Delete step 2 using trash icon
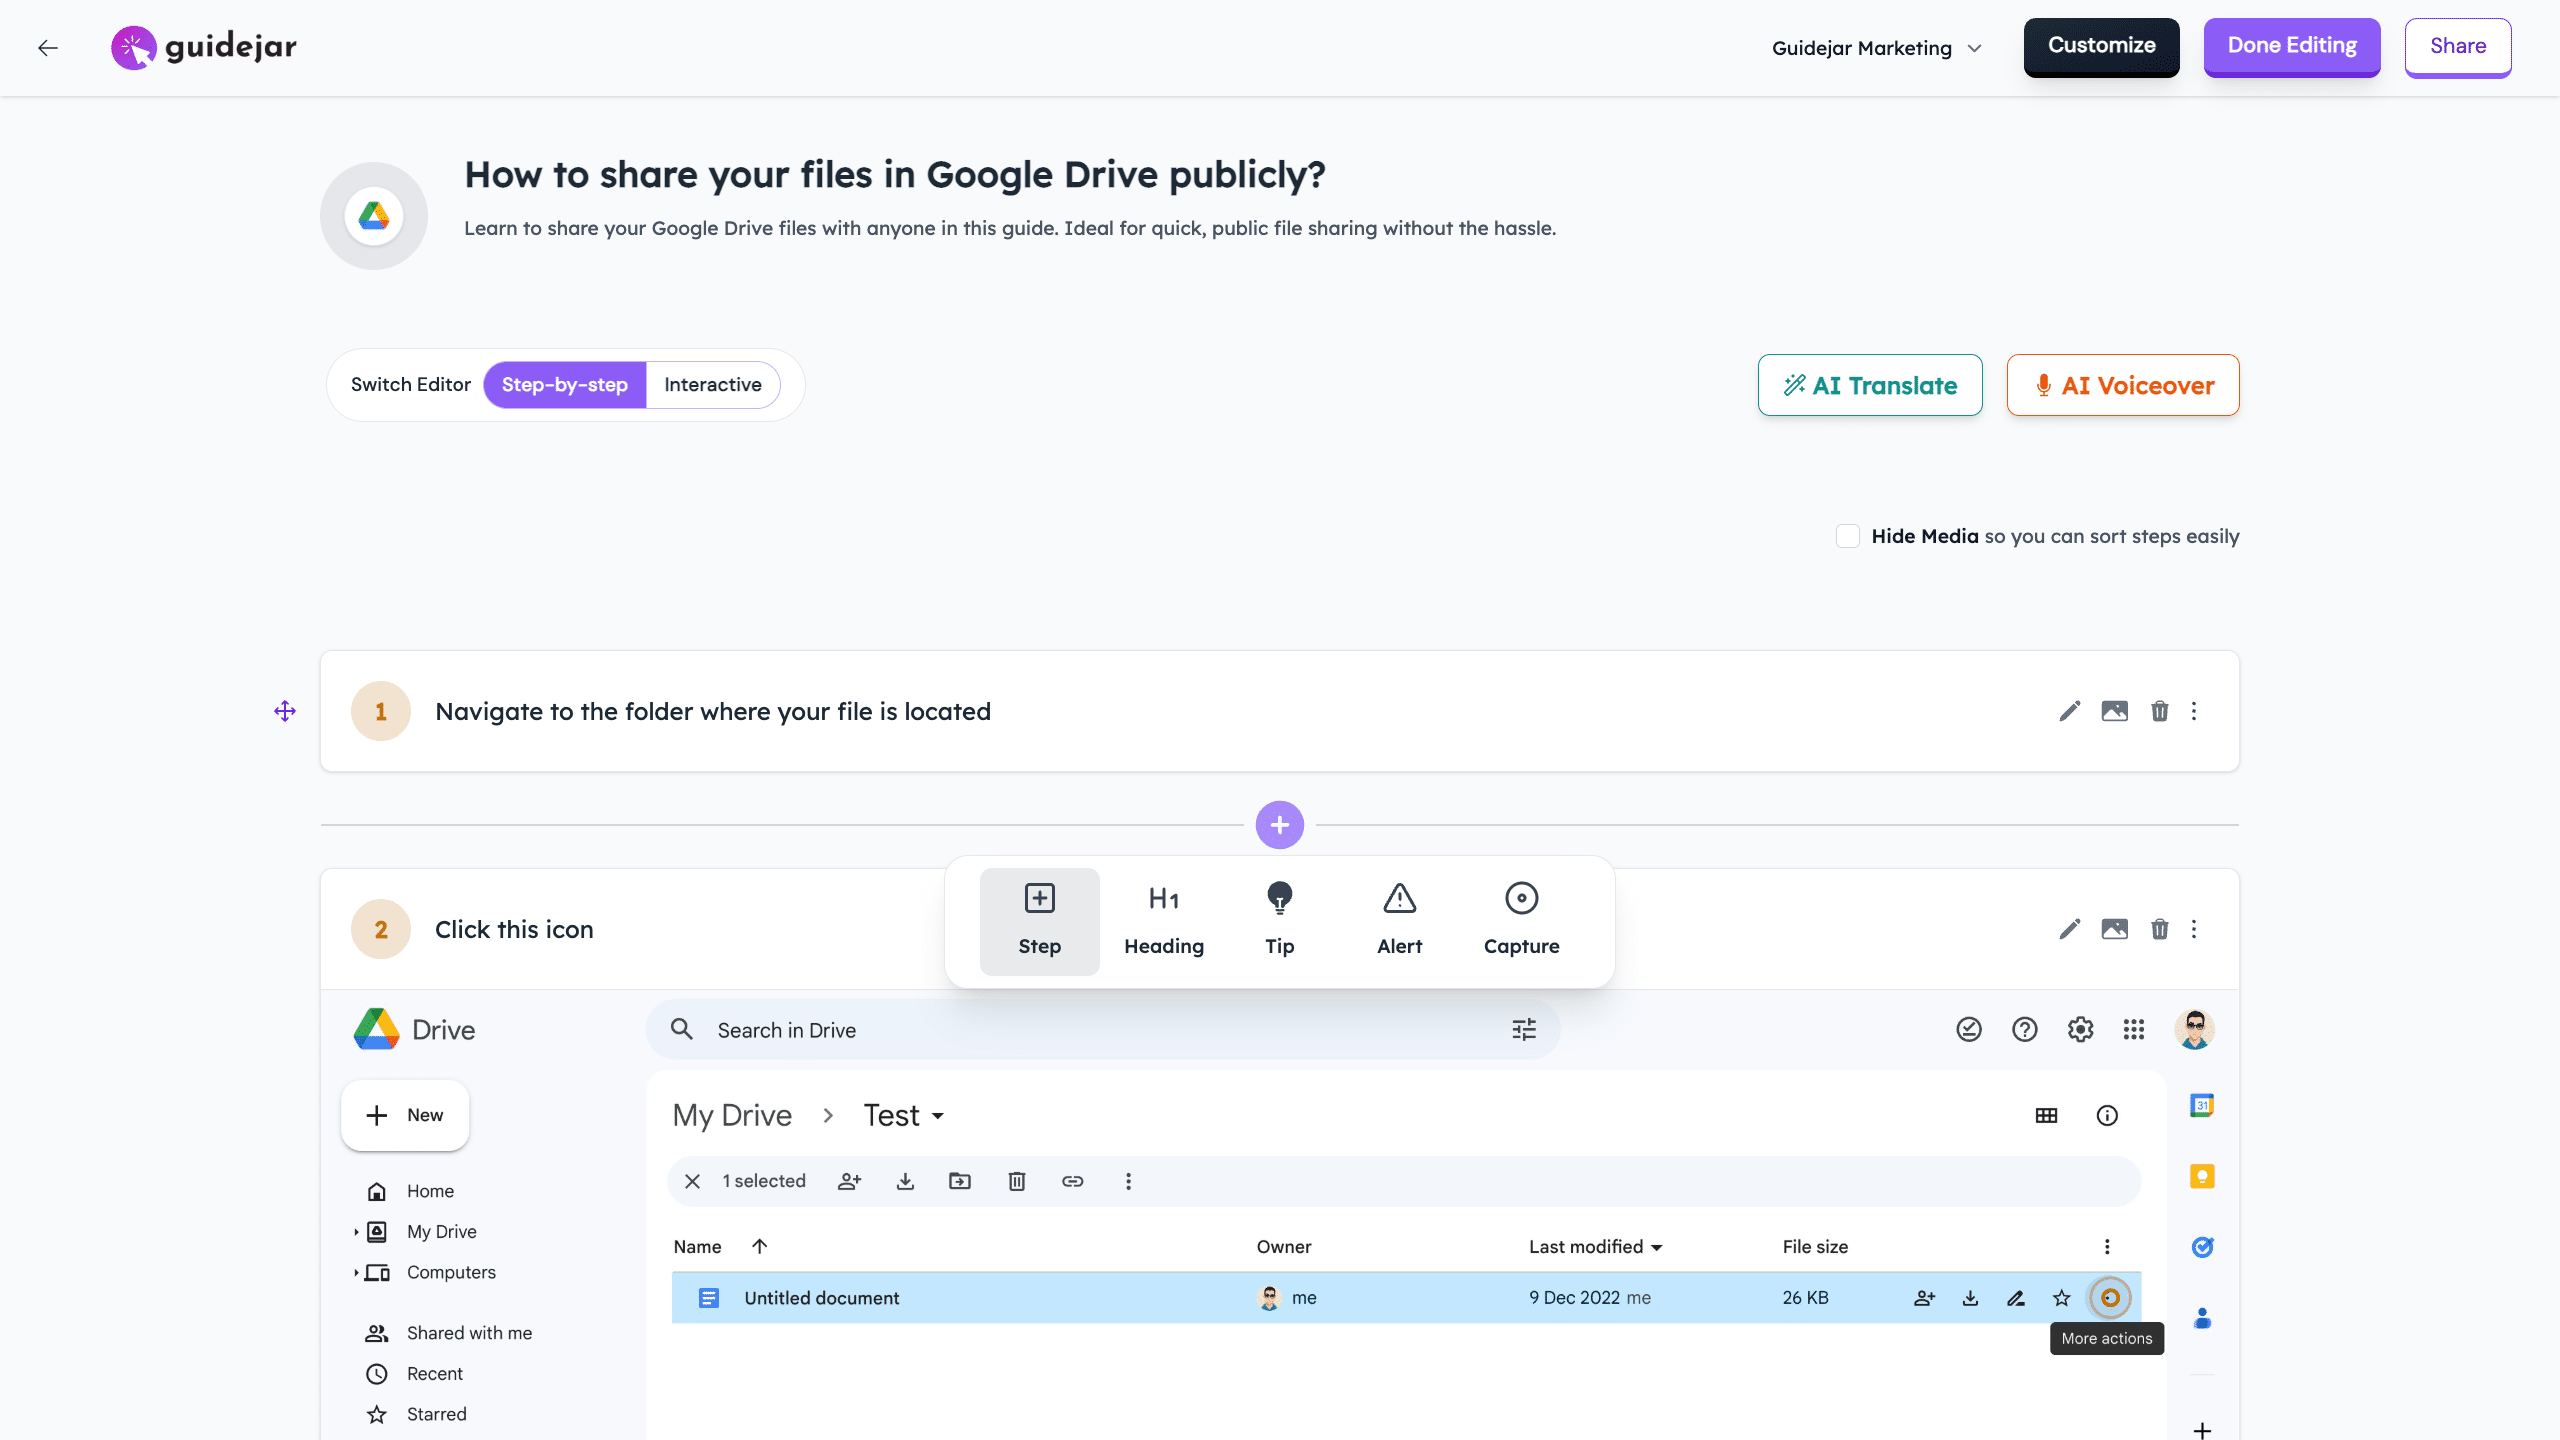The height and width of the screenshot is (1440, 2560). (x=2159, y=929)
